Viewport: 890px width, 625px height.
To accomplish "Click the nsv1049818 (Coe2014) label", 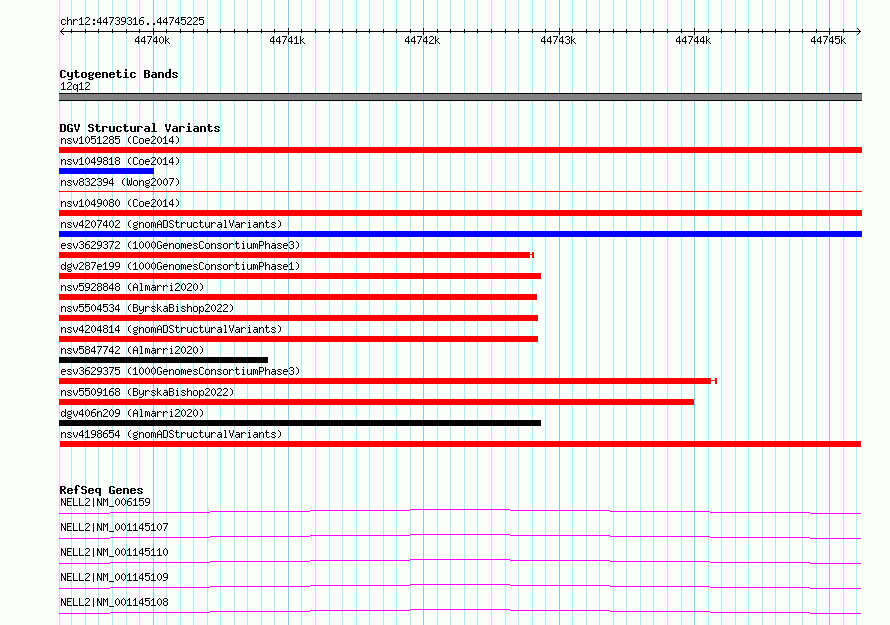I will 120,161.
